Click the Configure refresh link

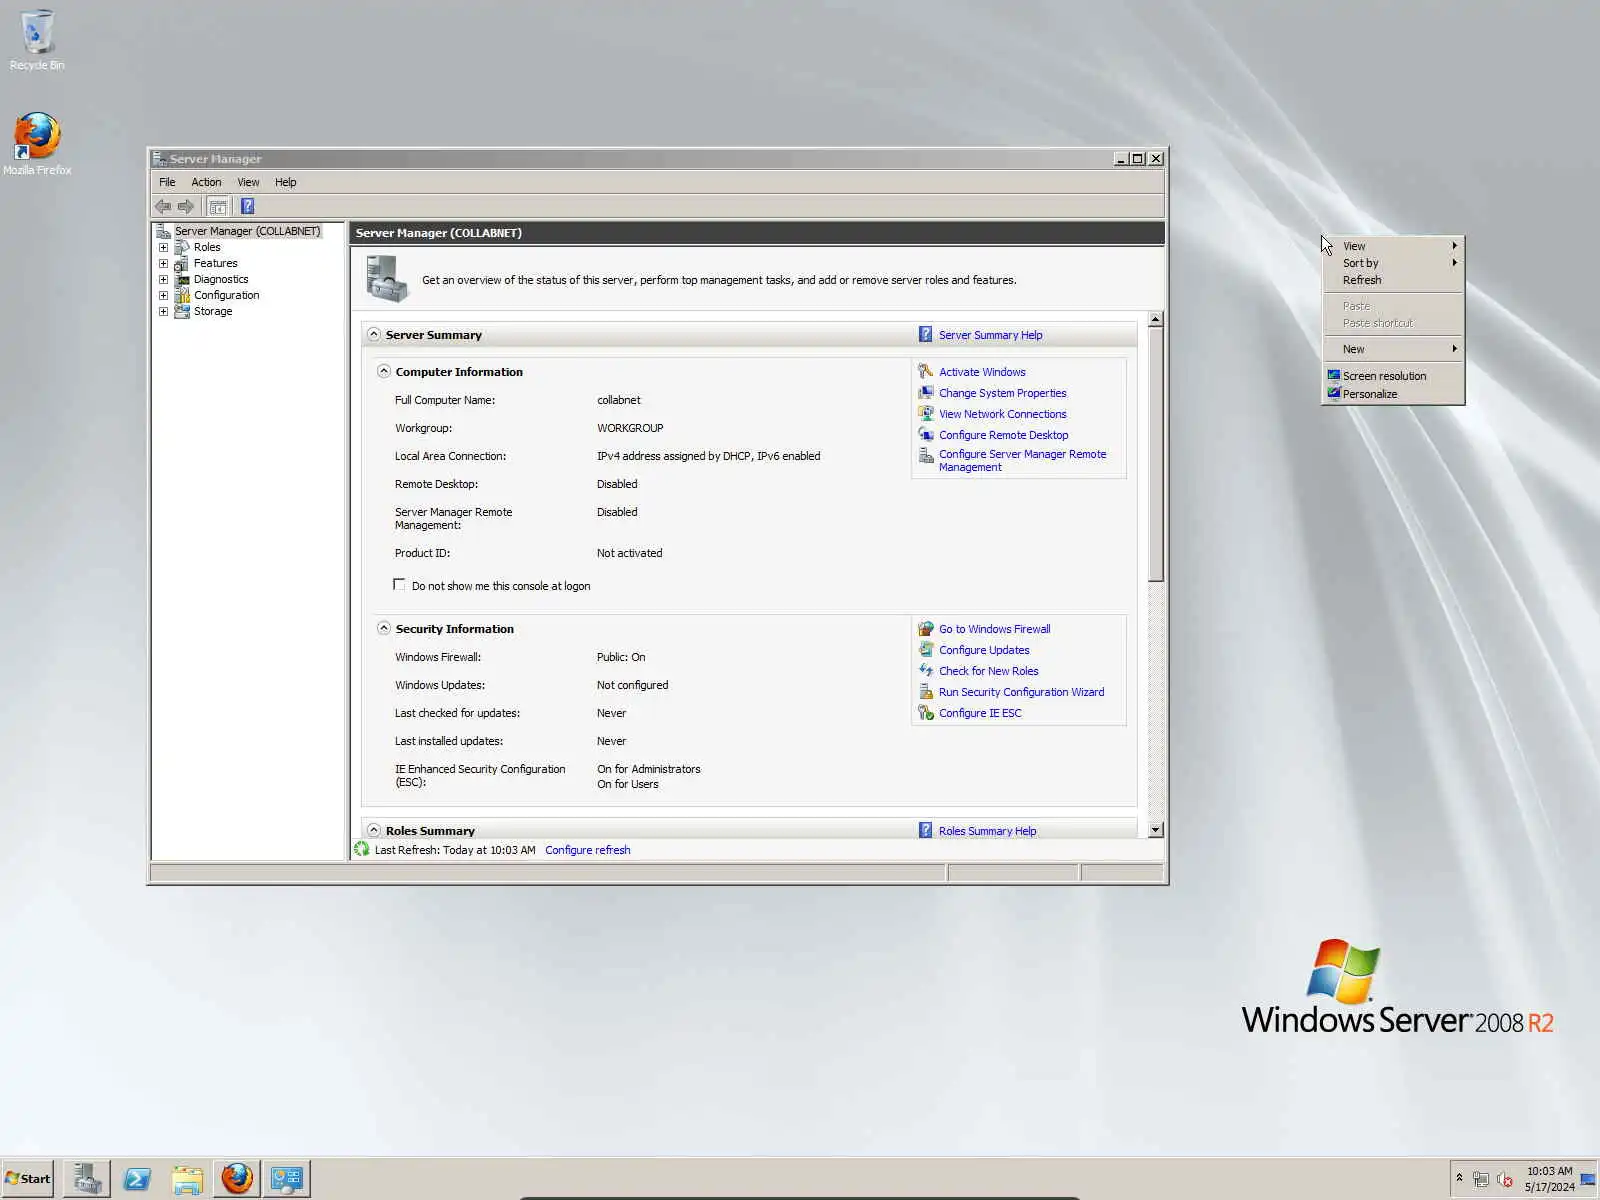tap(588, 850)
